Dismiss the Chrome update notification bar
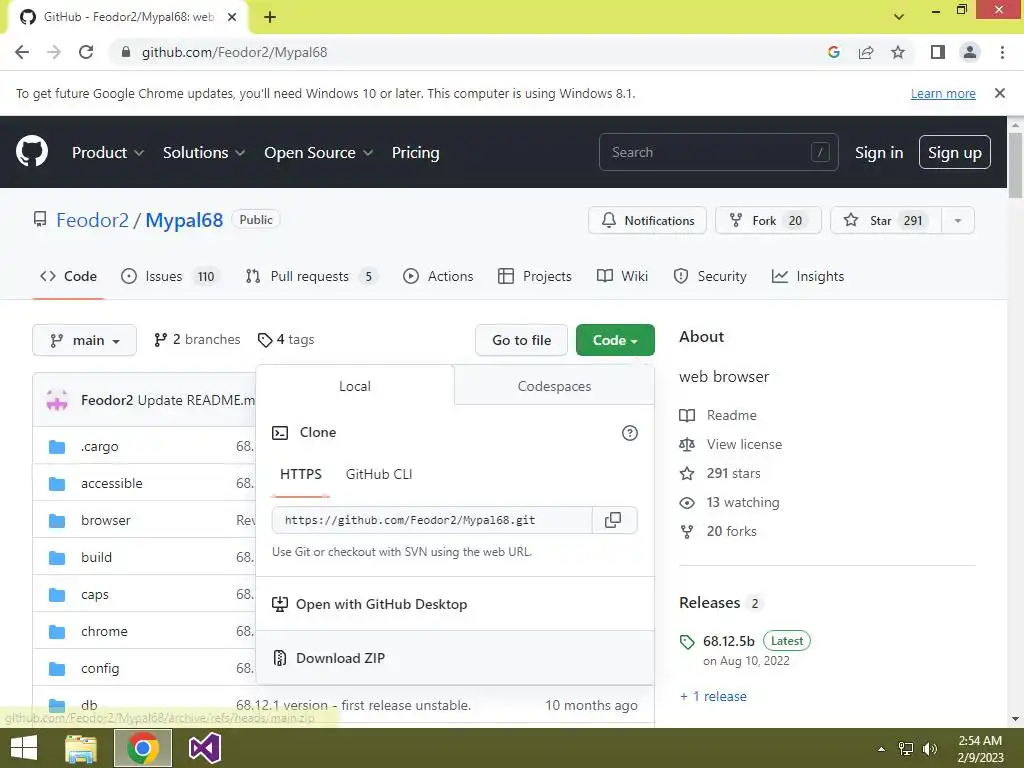The height and width of the screenshot is (768, 1024). pos(999,93)
